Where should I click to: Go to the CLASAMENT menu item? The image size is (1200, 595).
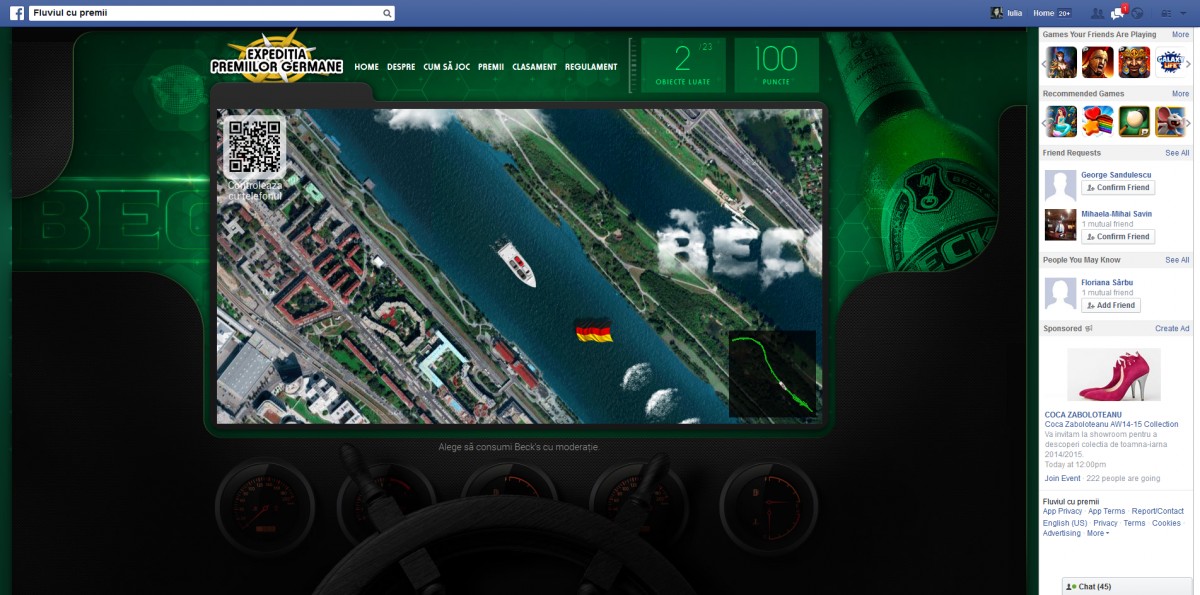(534, 67)
